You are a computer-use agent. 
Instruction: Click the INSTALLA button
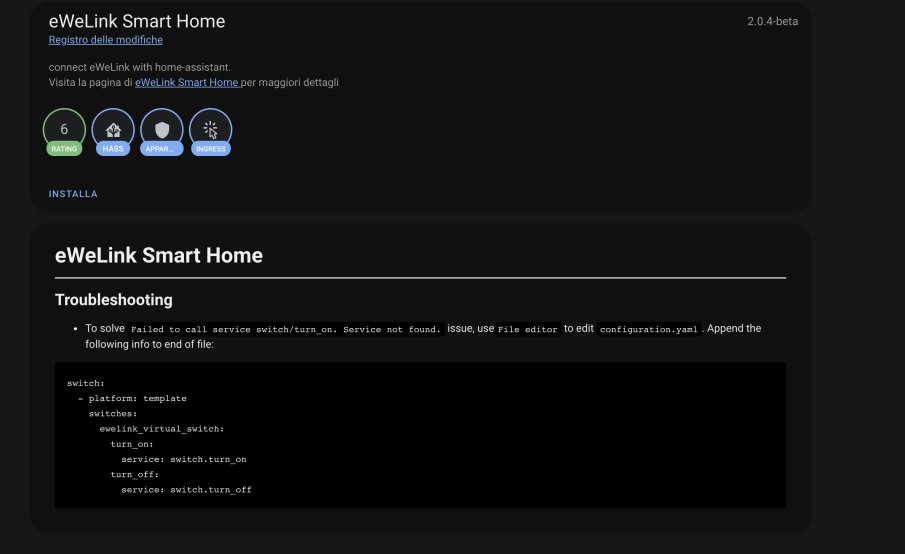click(x=73, y=194)
